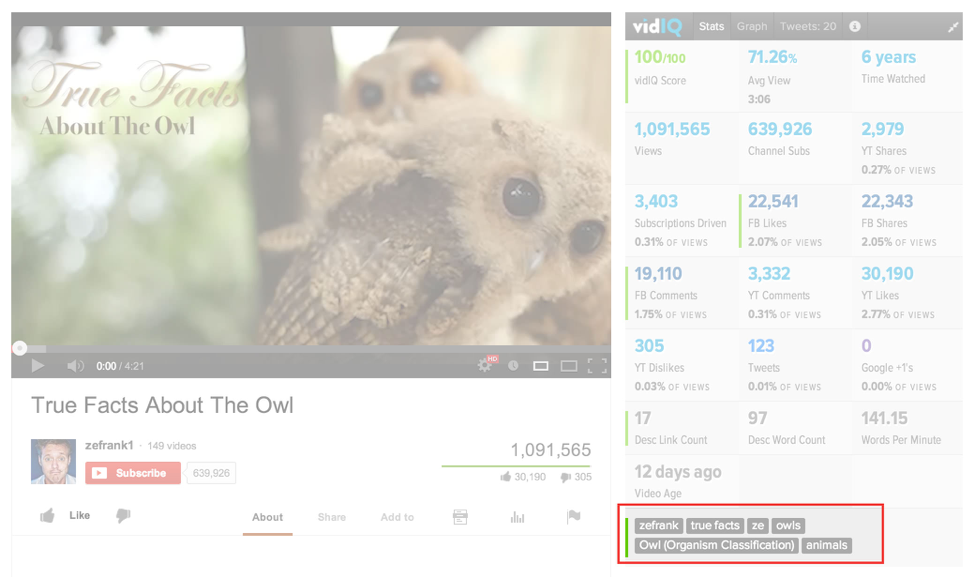
Task: Open the Share options
Action: [x=331, y=517]
